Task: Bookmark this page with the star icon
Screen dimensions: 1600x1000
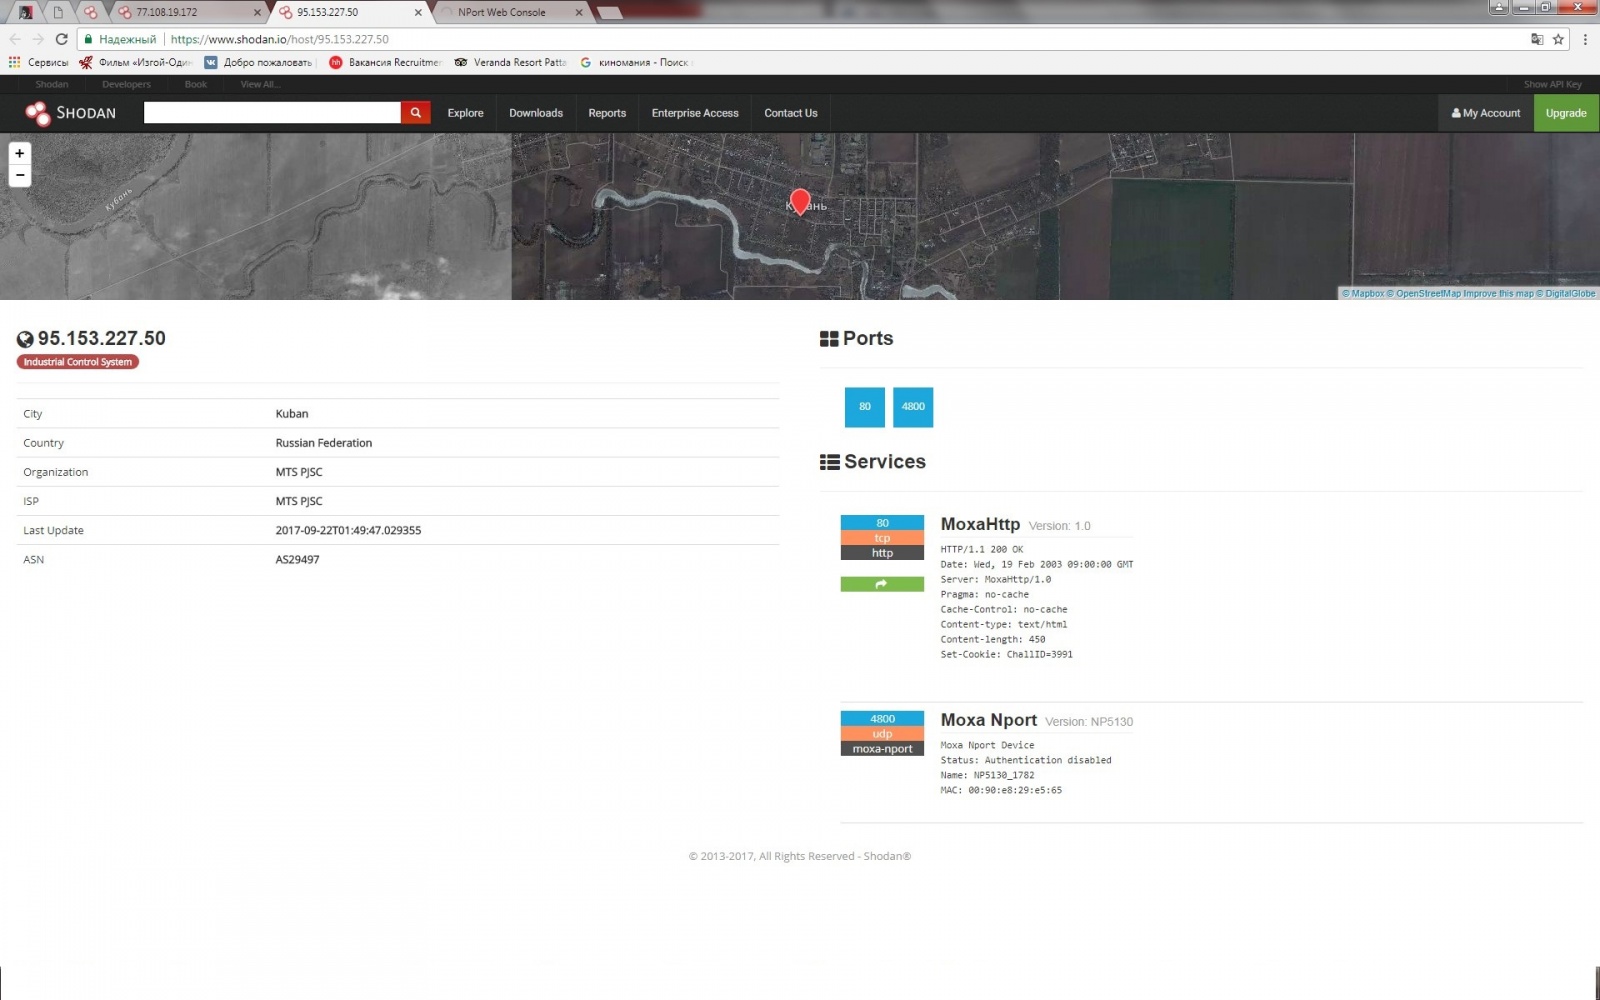Action: [1558, 39]
